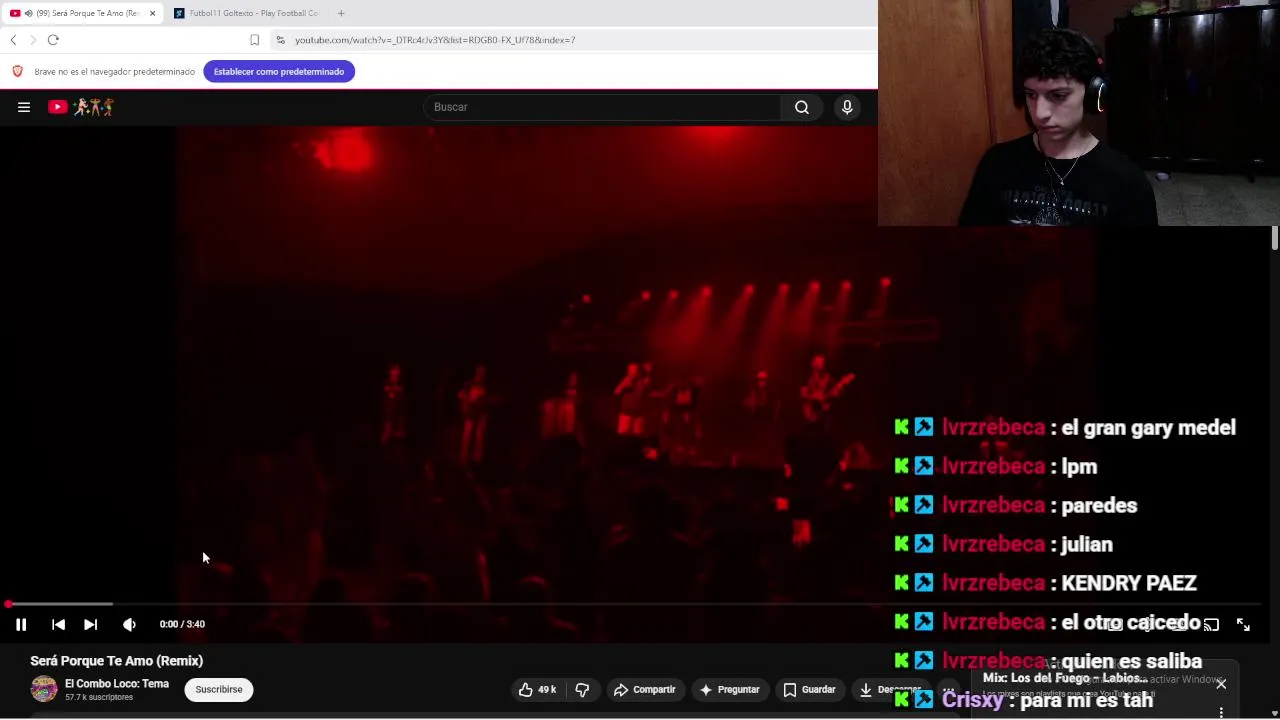Open El Combo Loco: Tema channel link
This screenshot has height=720, width=1280.
(x=117, y=684)
